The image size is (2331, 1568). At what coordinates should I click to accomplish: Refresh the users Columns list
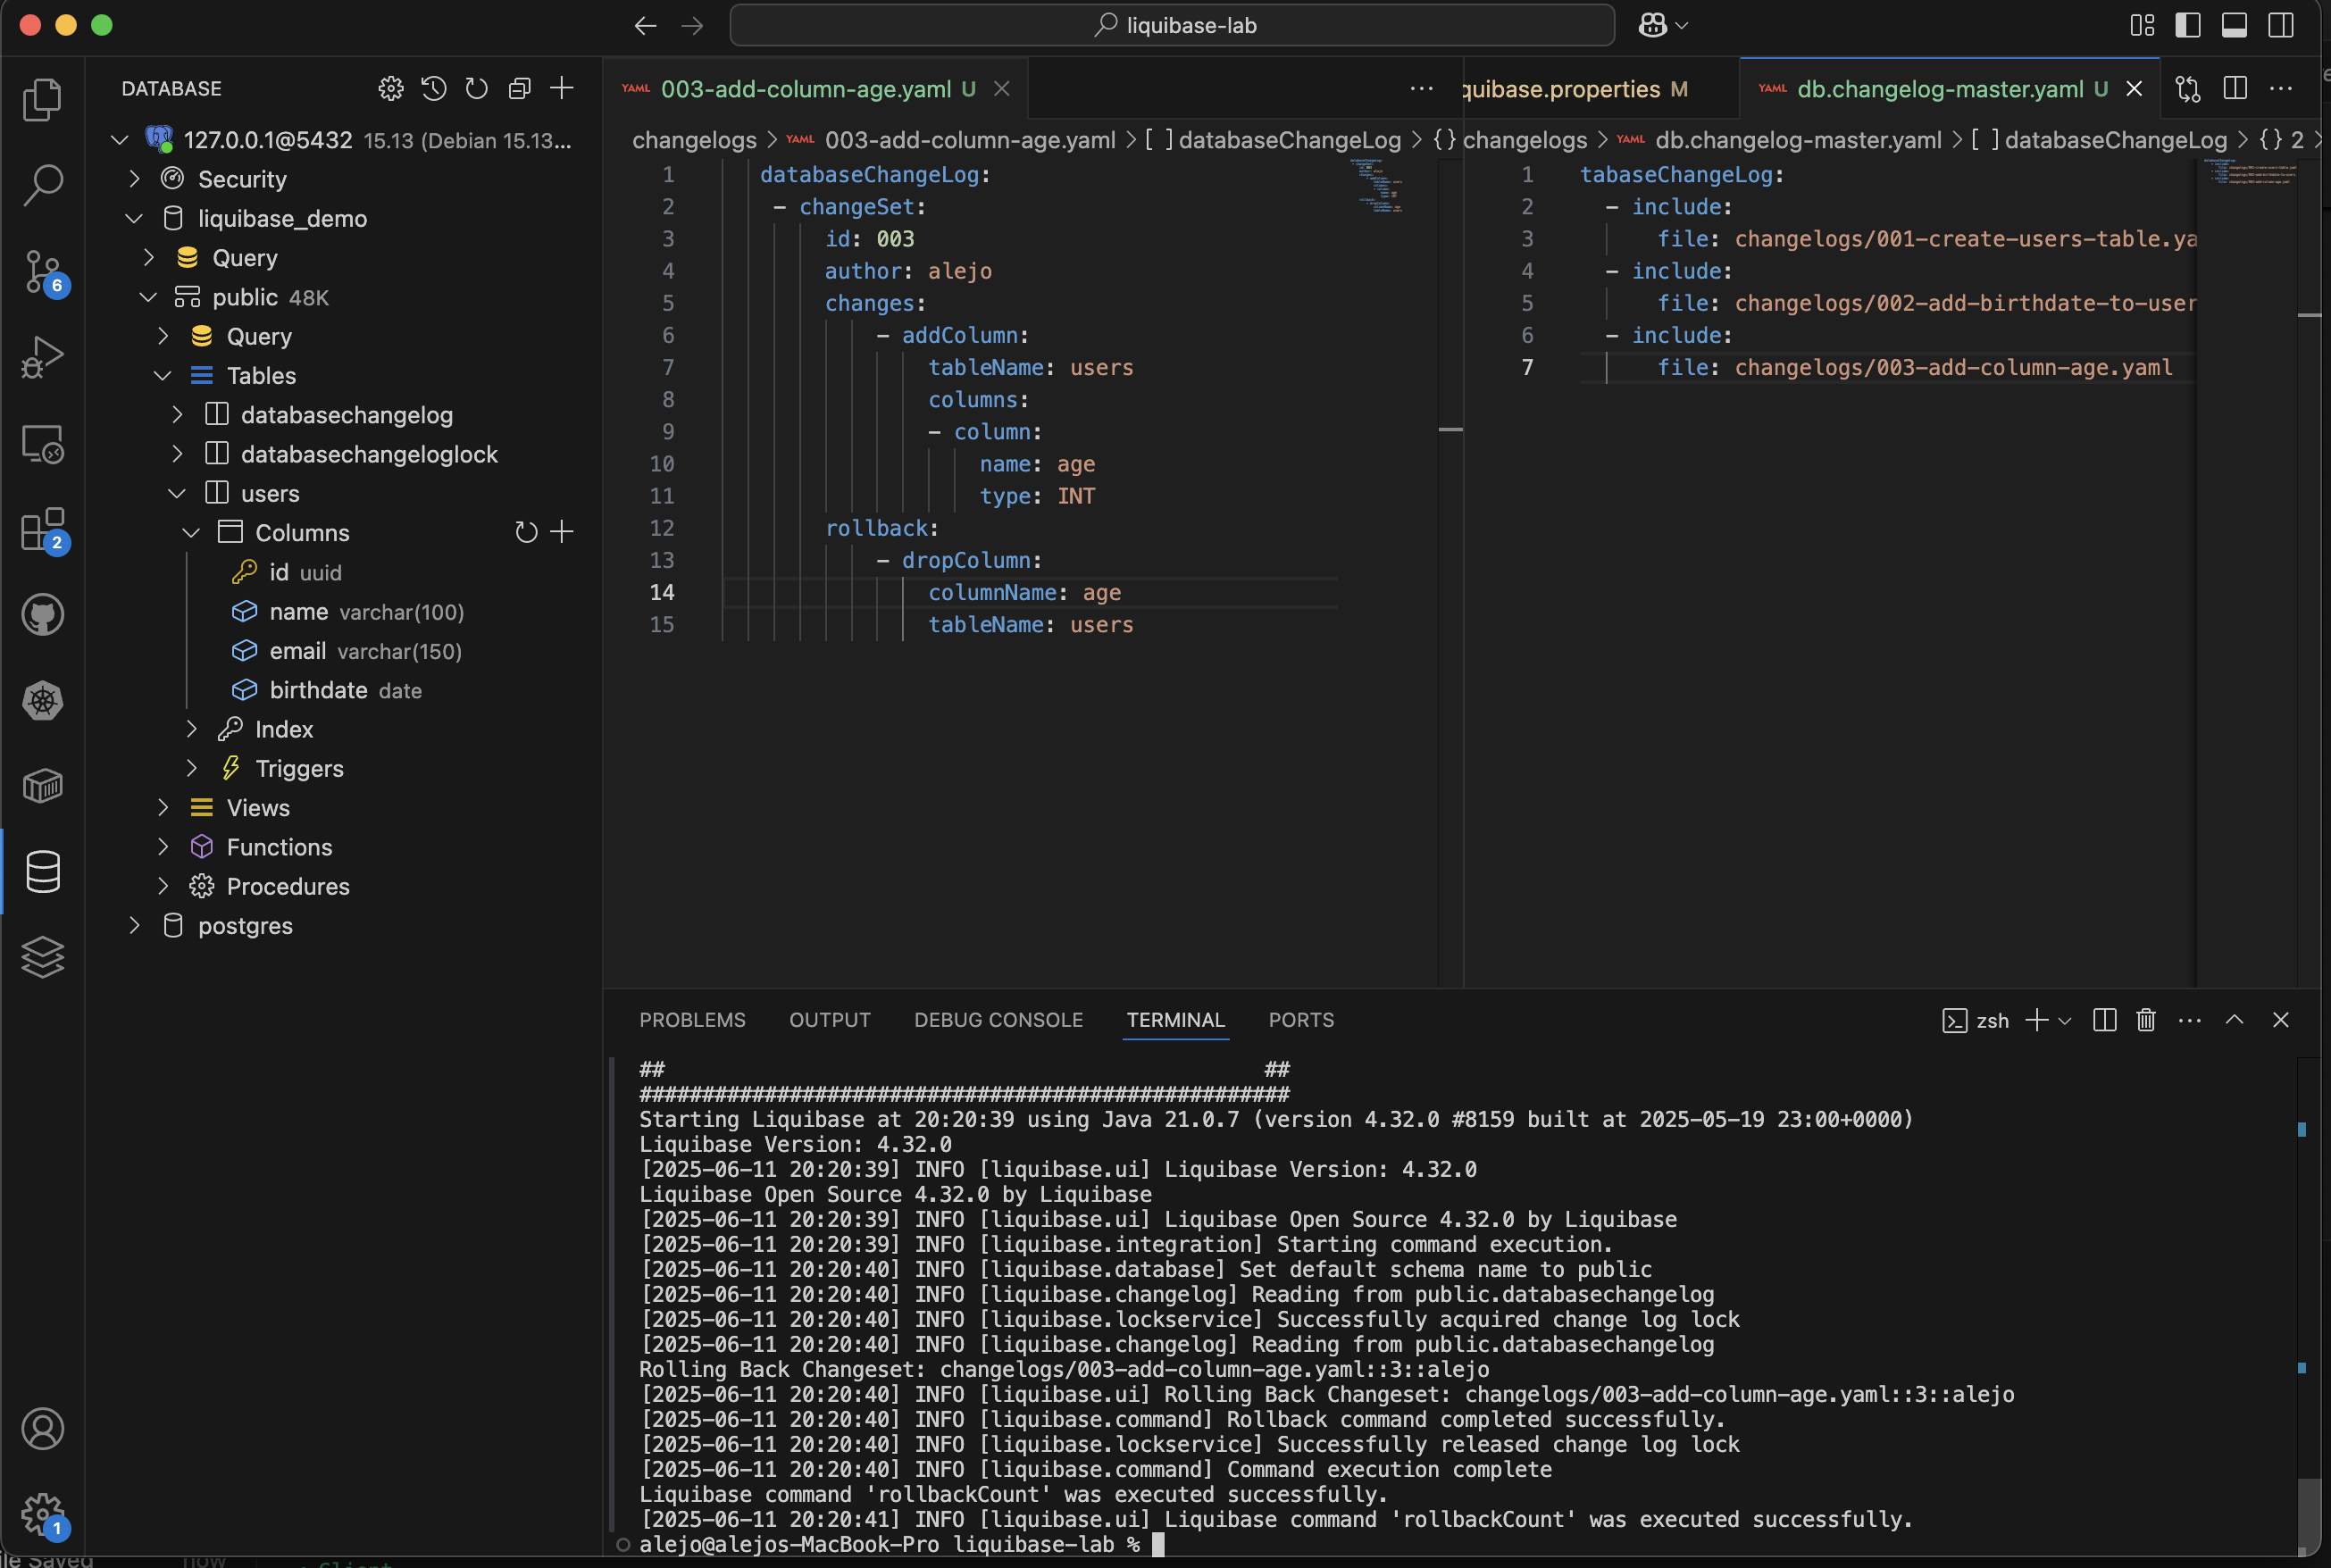pos(526,532)
